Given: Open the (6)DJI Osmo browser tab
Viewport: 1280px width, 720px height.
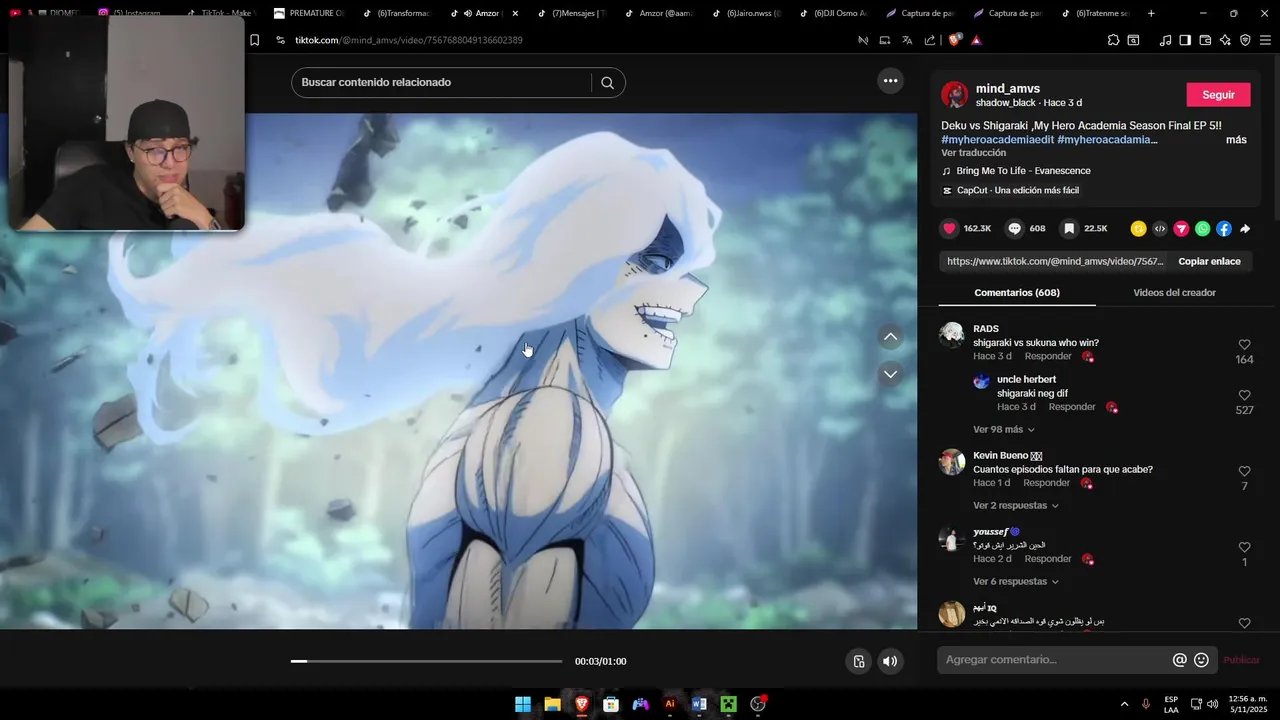Looking at the screenshot, I should click(833, 14).
